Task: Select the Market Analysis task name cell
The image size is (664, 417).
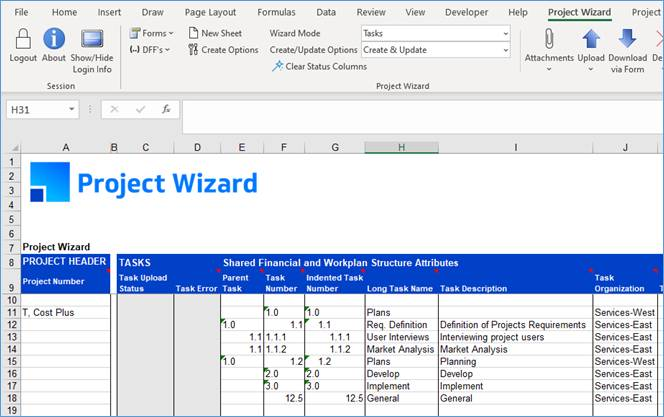Action: click(x=401, y=349)
